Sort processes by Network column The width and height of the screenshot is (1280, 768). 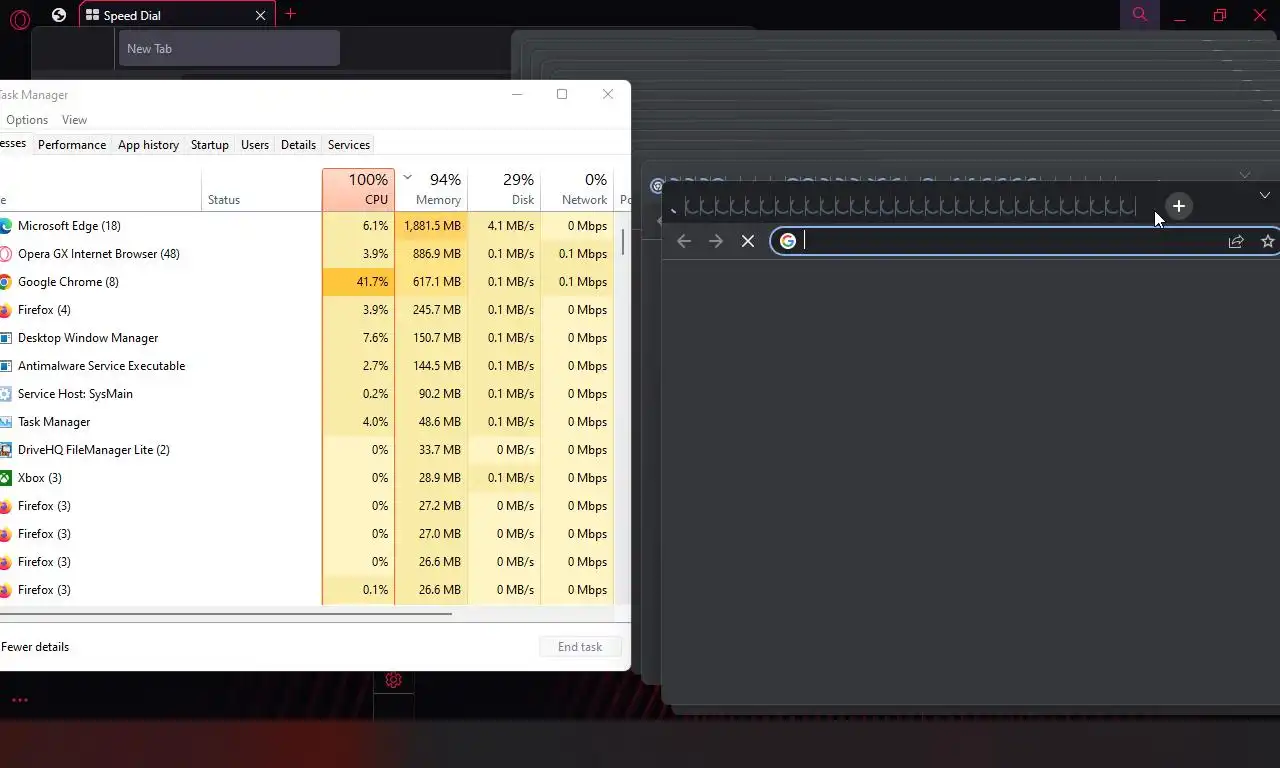click(577, 189)
